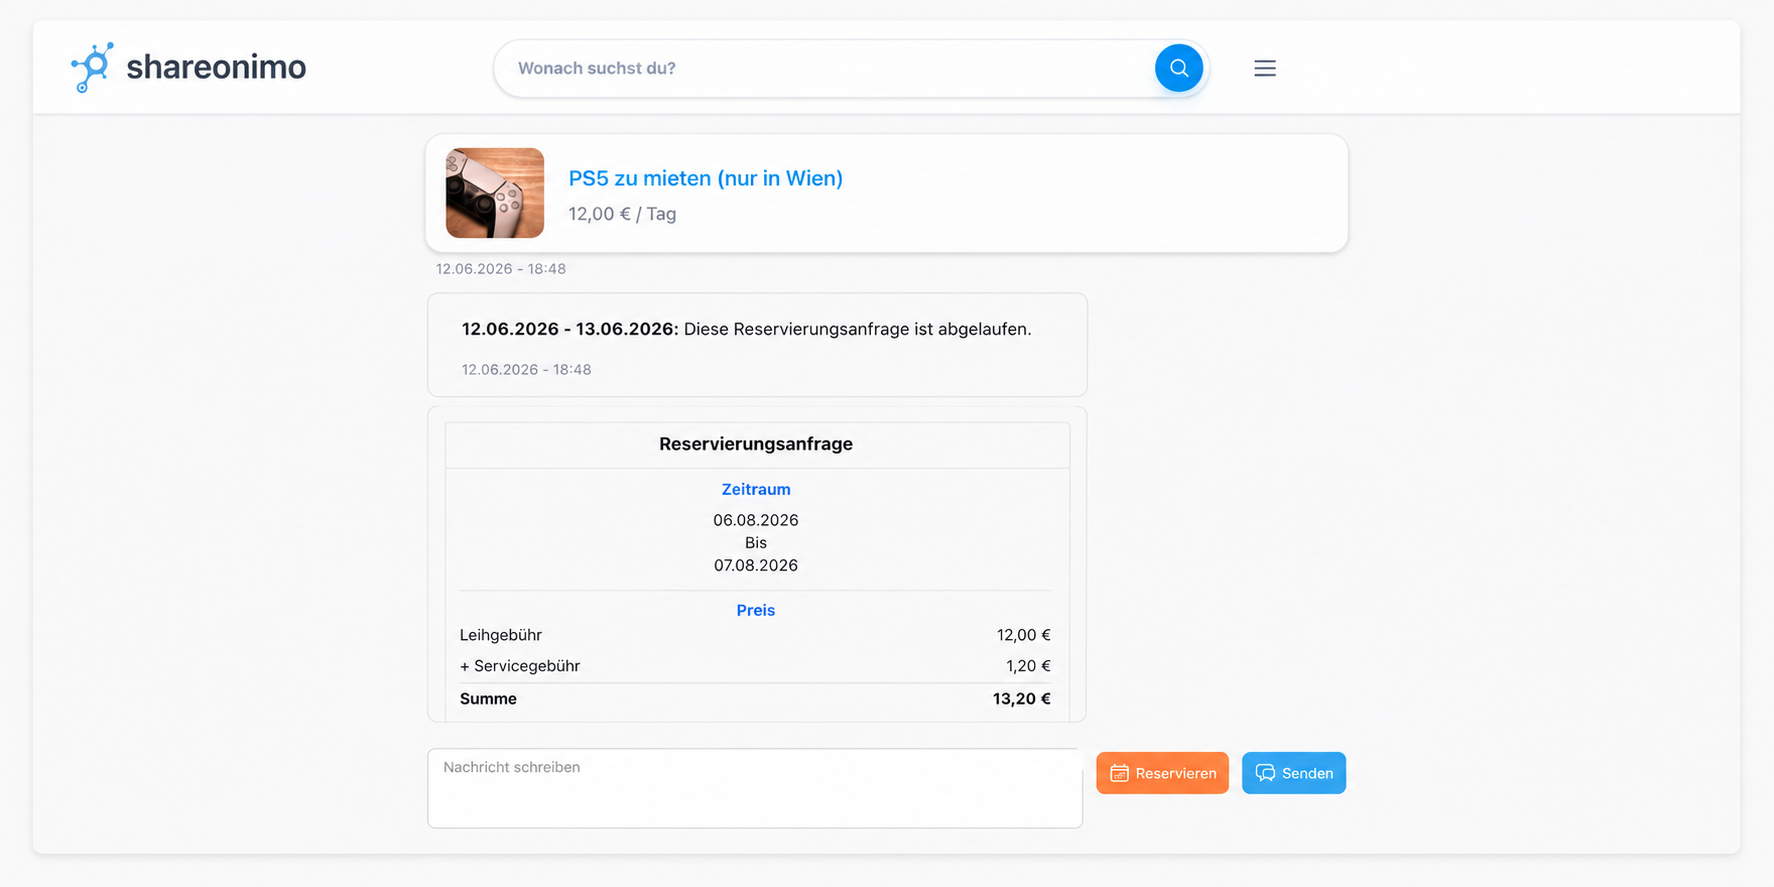Click the 'Reservierungsanfrage' heading
This screenshot has width=1774, height=887.
(x=756, y=444)
